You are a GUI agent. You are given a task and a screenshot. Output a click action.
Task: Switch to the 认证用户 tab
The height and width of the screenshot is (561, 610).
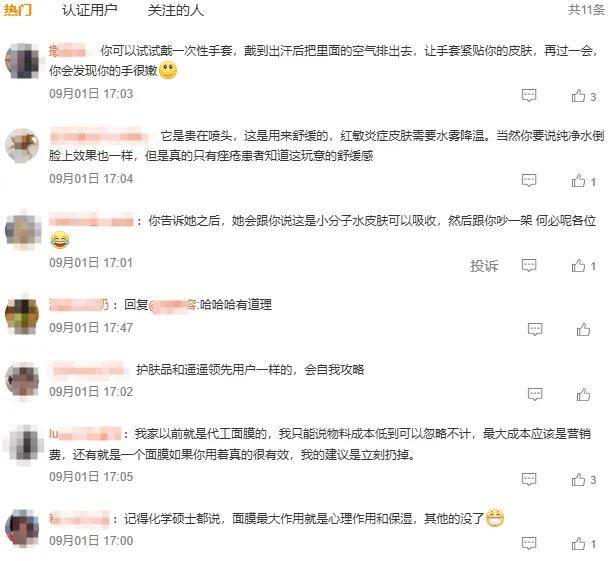point(89,10)
